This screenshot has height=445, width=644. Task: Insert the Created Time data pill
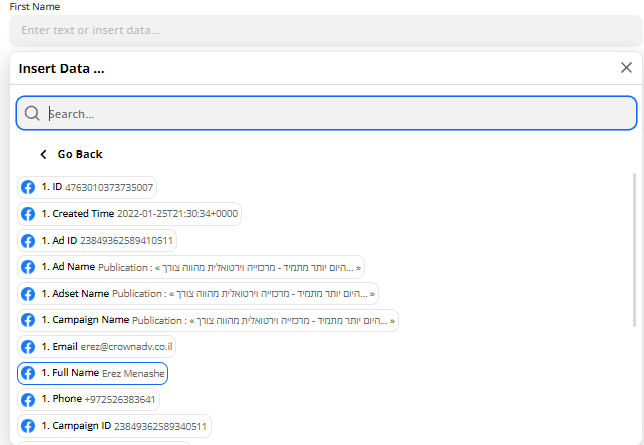pyautogui.click(x=130, y=214)
